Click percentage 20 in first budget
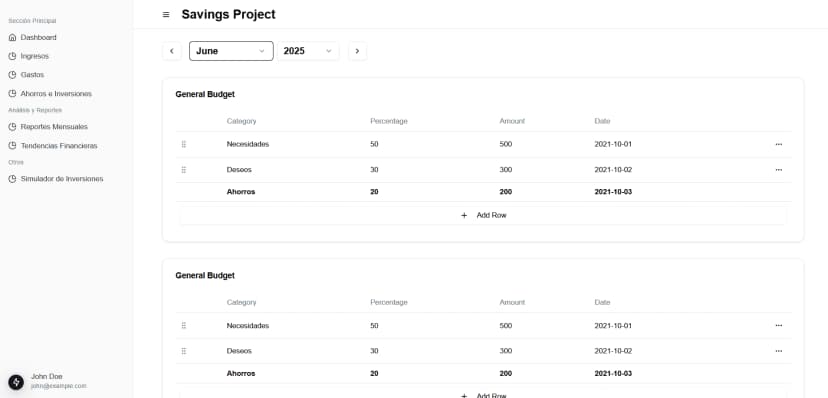The image size is (828, 398). [x=374, y=192]
